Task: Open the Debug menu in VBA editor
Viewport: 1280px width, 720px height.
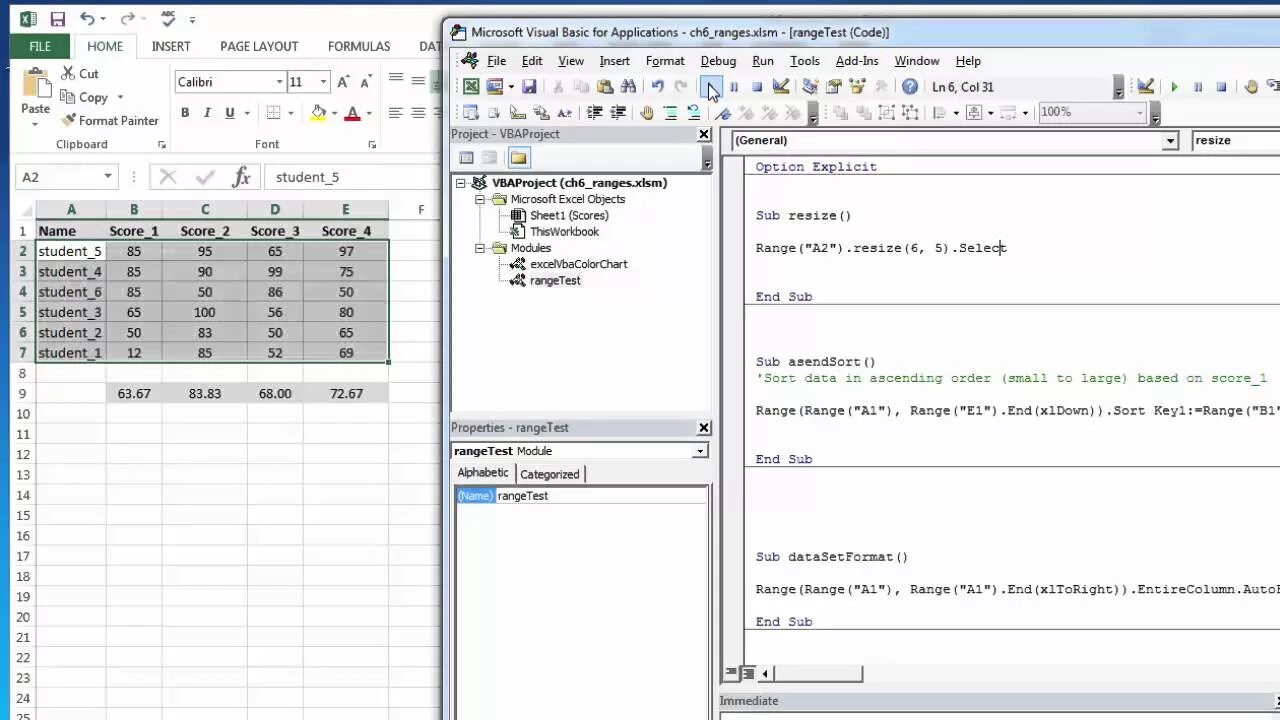Action: coord(718,61)
